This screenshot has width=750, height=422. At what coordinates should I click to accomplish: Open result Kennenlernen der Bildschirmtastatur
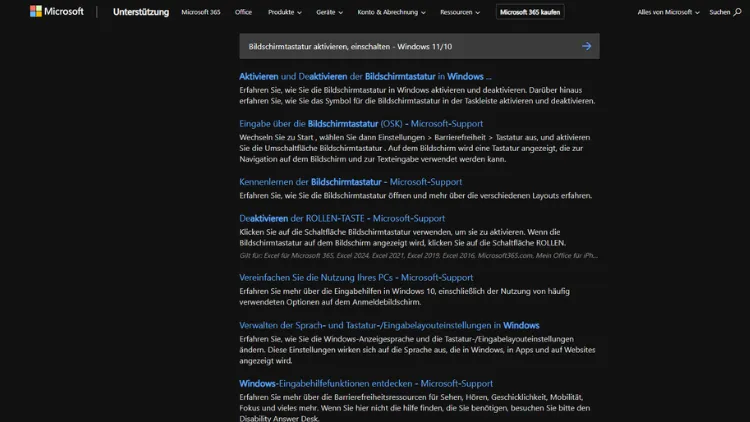[x=351, y=182]
